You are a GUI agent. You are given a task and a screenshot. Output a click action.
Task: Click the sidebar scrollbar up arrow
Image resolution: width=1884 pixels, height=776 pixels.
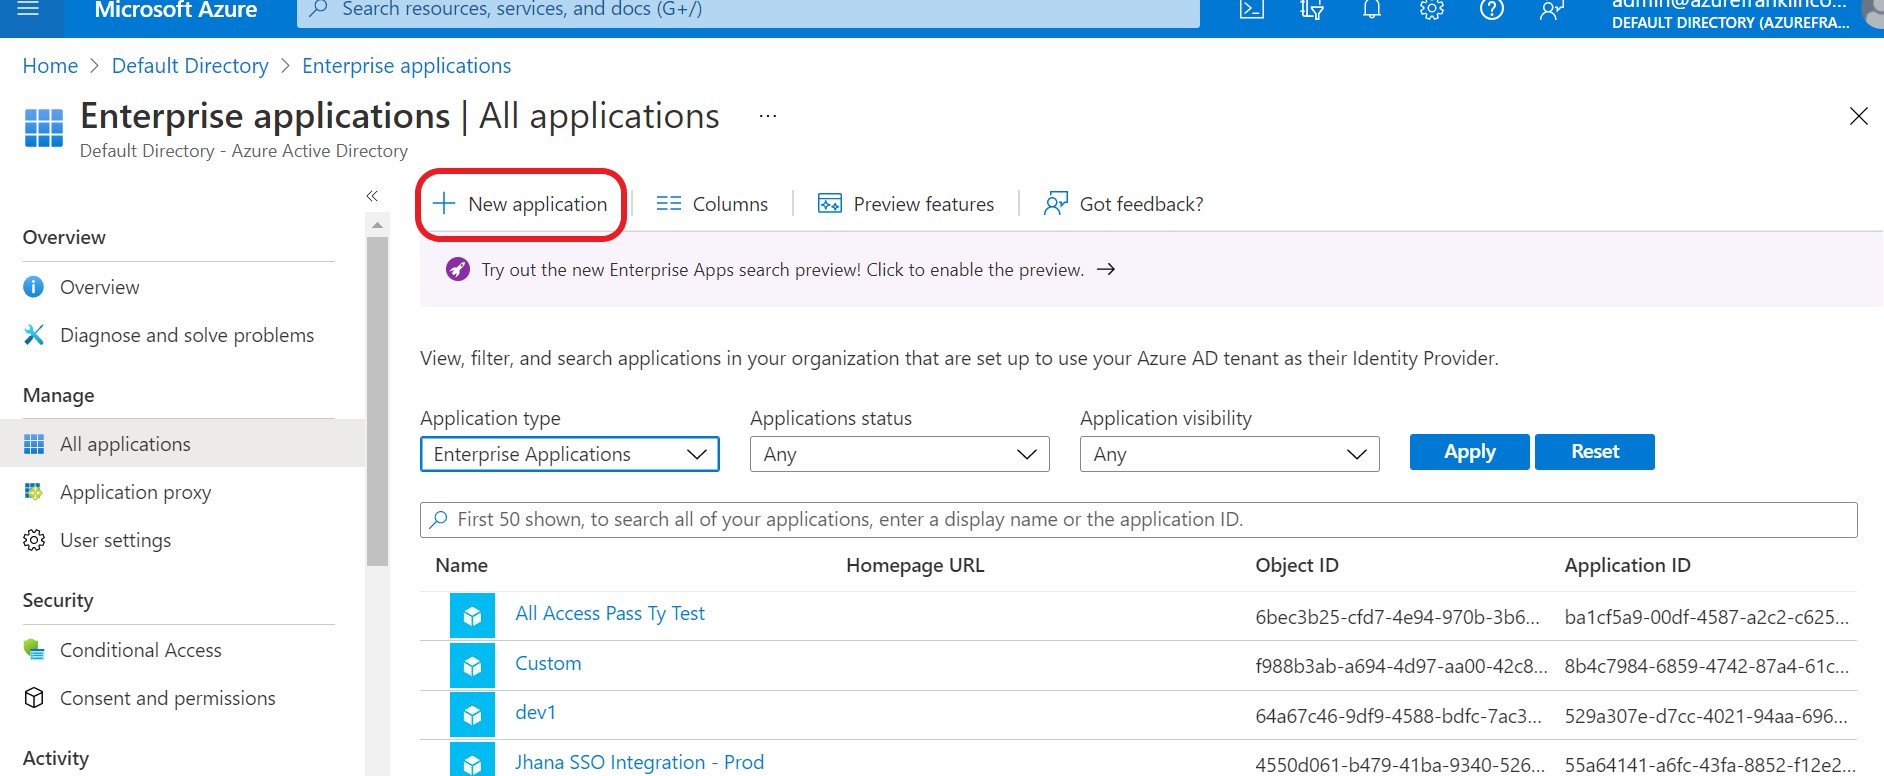click(x=377, y=225)
